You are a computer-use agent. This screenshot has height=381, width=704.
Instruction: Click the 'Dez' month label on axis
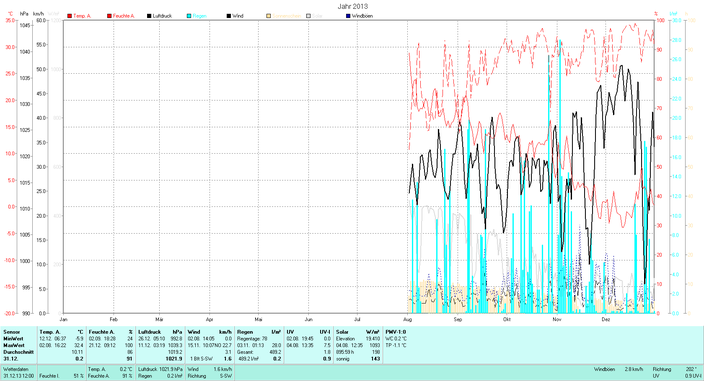[x=606, y=320]
